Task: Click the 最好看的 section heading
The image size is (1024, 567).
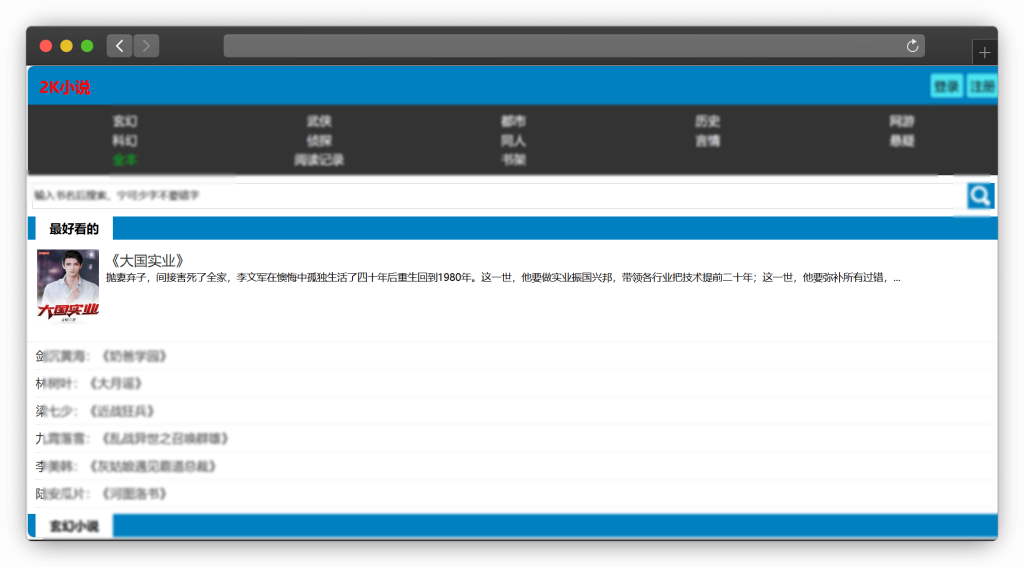Action: tap(74, 229)
